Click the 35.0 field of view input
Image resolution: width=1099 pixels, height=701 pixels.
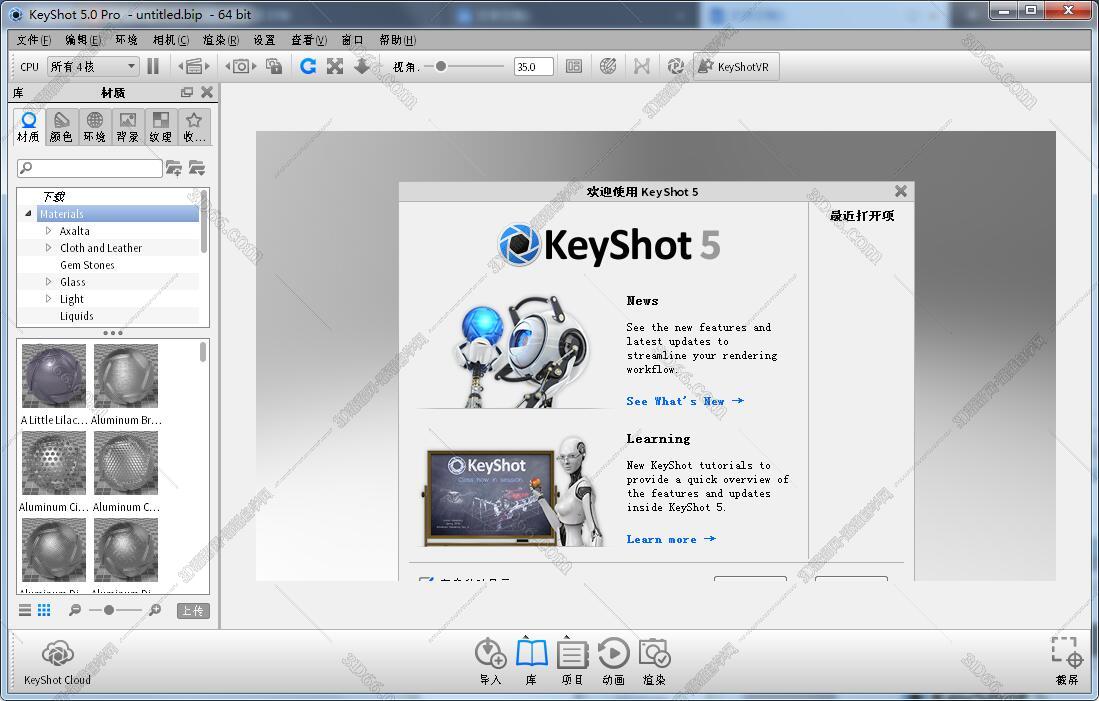(533, 67)
